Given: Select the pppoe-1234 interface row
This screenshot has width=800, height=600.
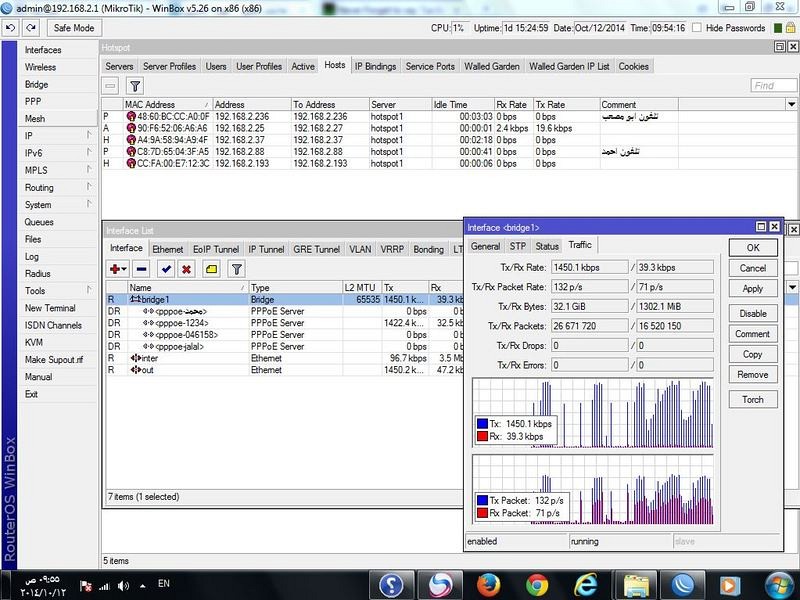Looking at the screenshot, I should pyautogui.click(x=284, y=323).
